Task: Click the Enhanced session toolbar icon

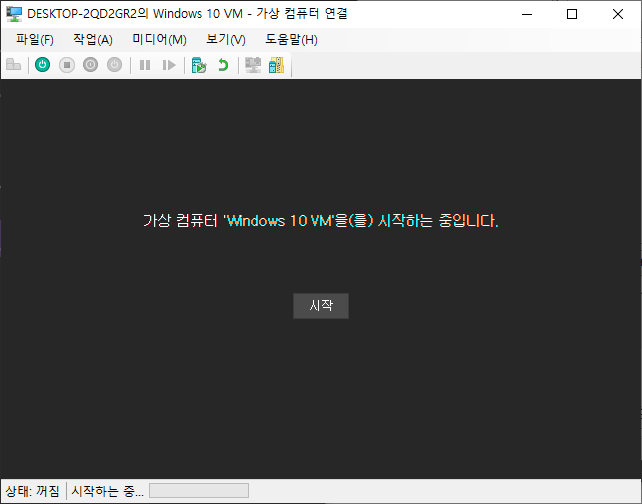Action: (253, 65)
